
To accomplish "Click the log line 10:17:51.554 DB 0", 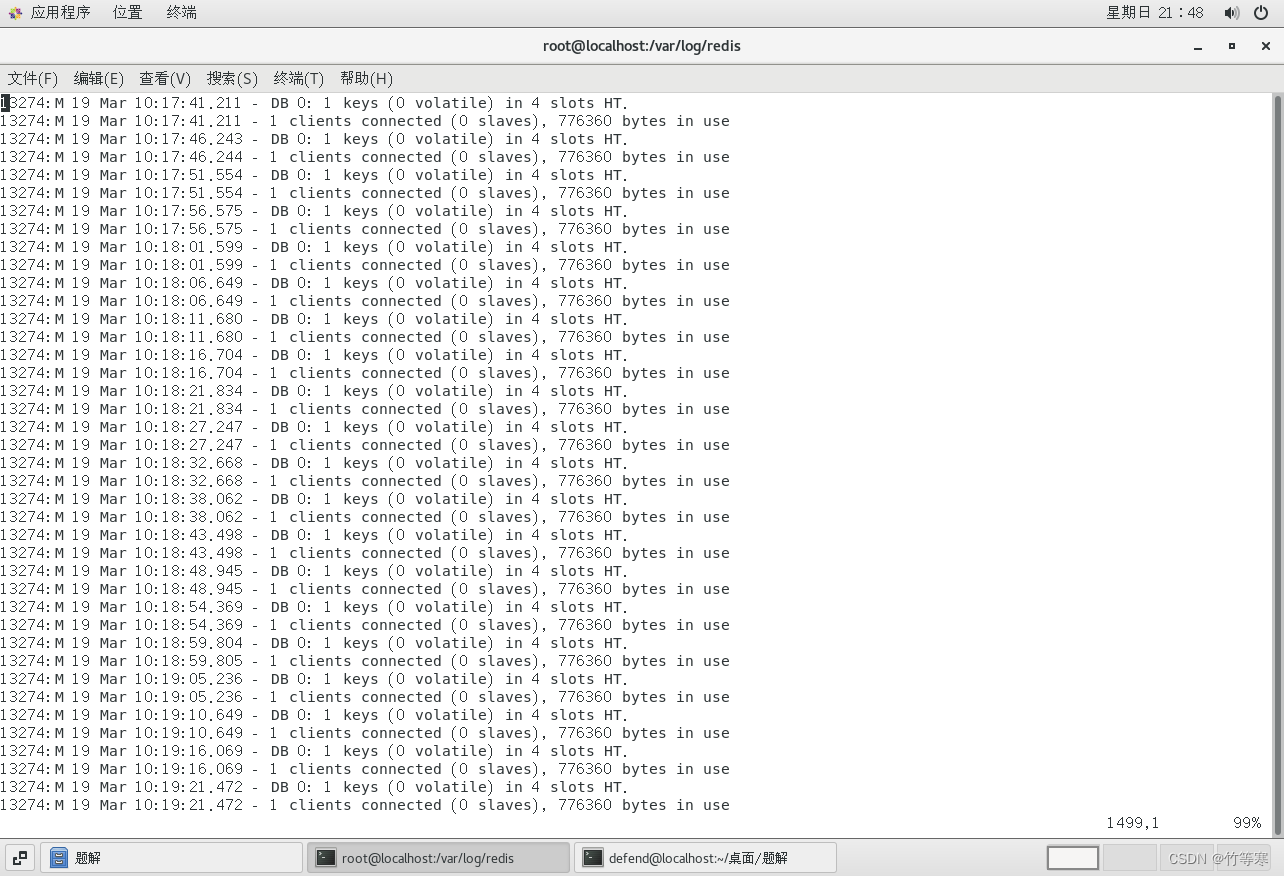I will click(315, 175).
